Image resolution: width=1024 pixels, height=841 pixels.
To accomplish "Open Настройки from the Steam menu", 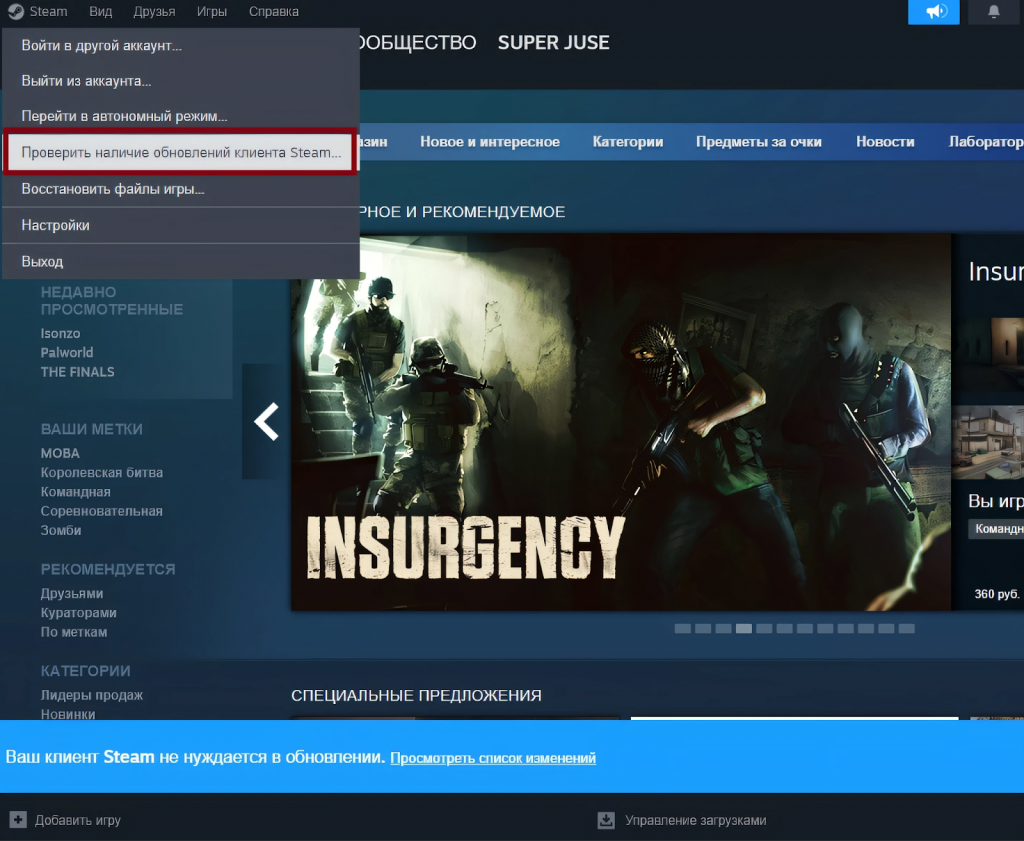I will pos(181,225).
